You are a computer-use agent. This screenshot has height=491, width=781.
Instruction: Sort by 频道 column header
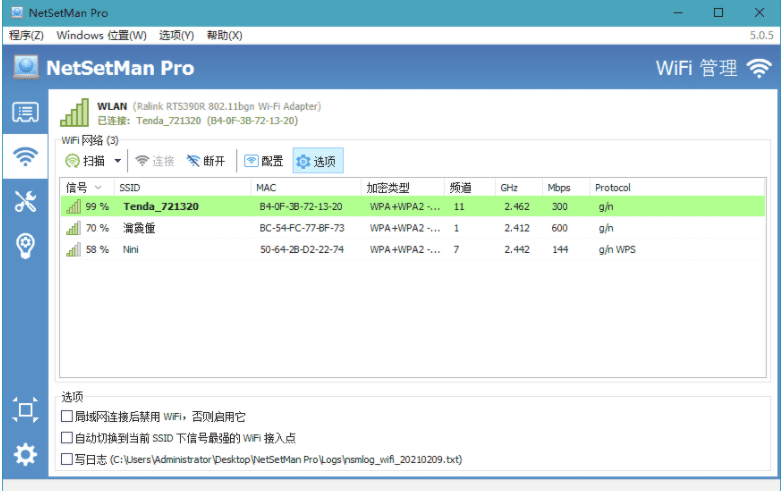[x=470, y=188]
